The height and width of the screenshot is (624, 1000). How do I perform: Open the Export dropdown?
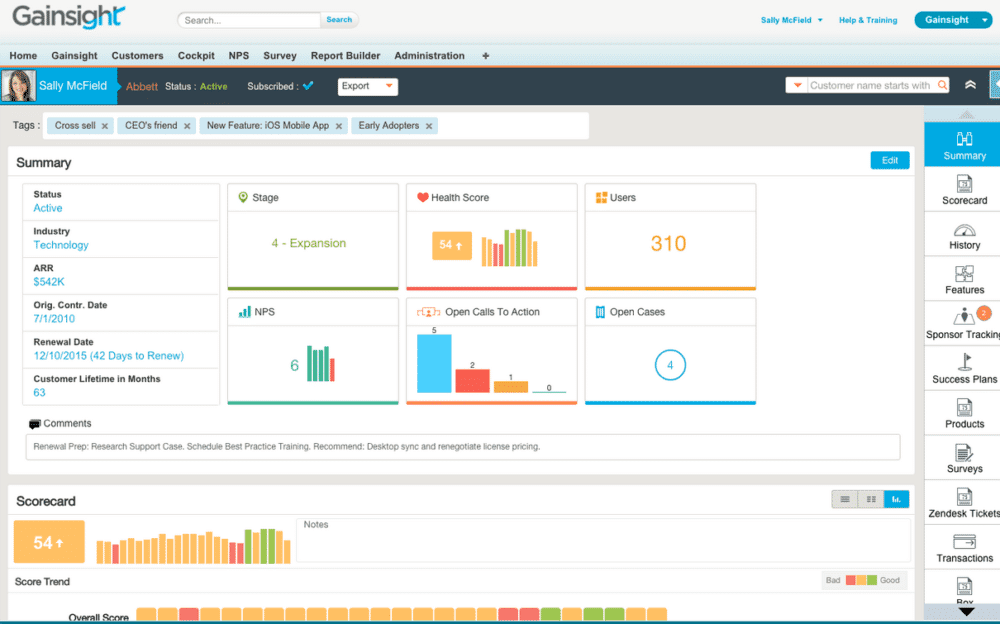click(366, 86)
